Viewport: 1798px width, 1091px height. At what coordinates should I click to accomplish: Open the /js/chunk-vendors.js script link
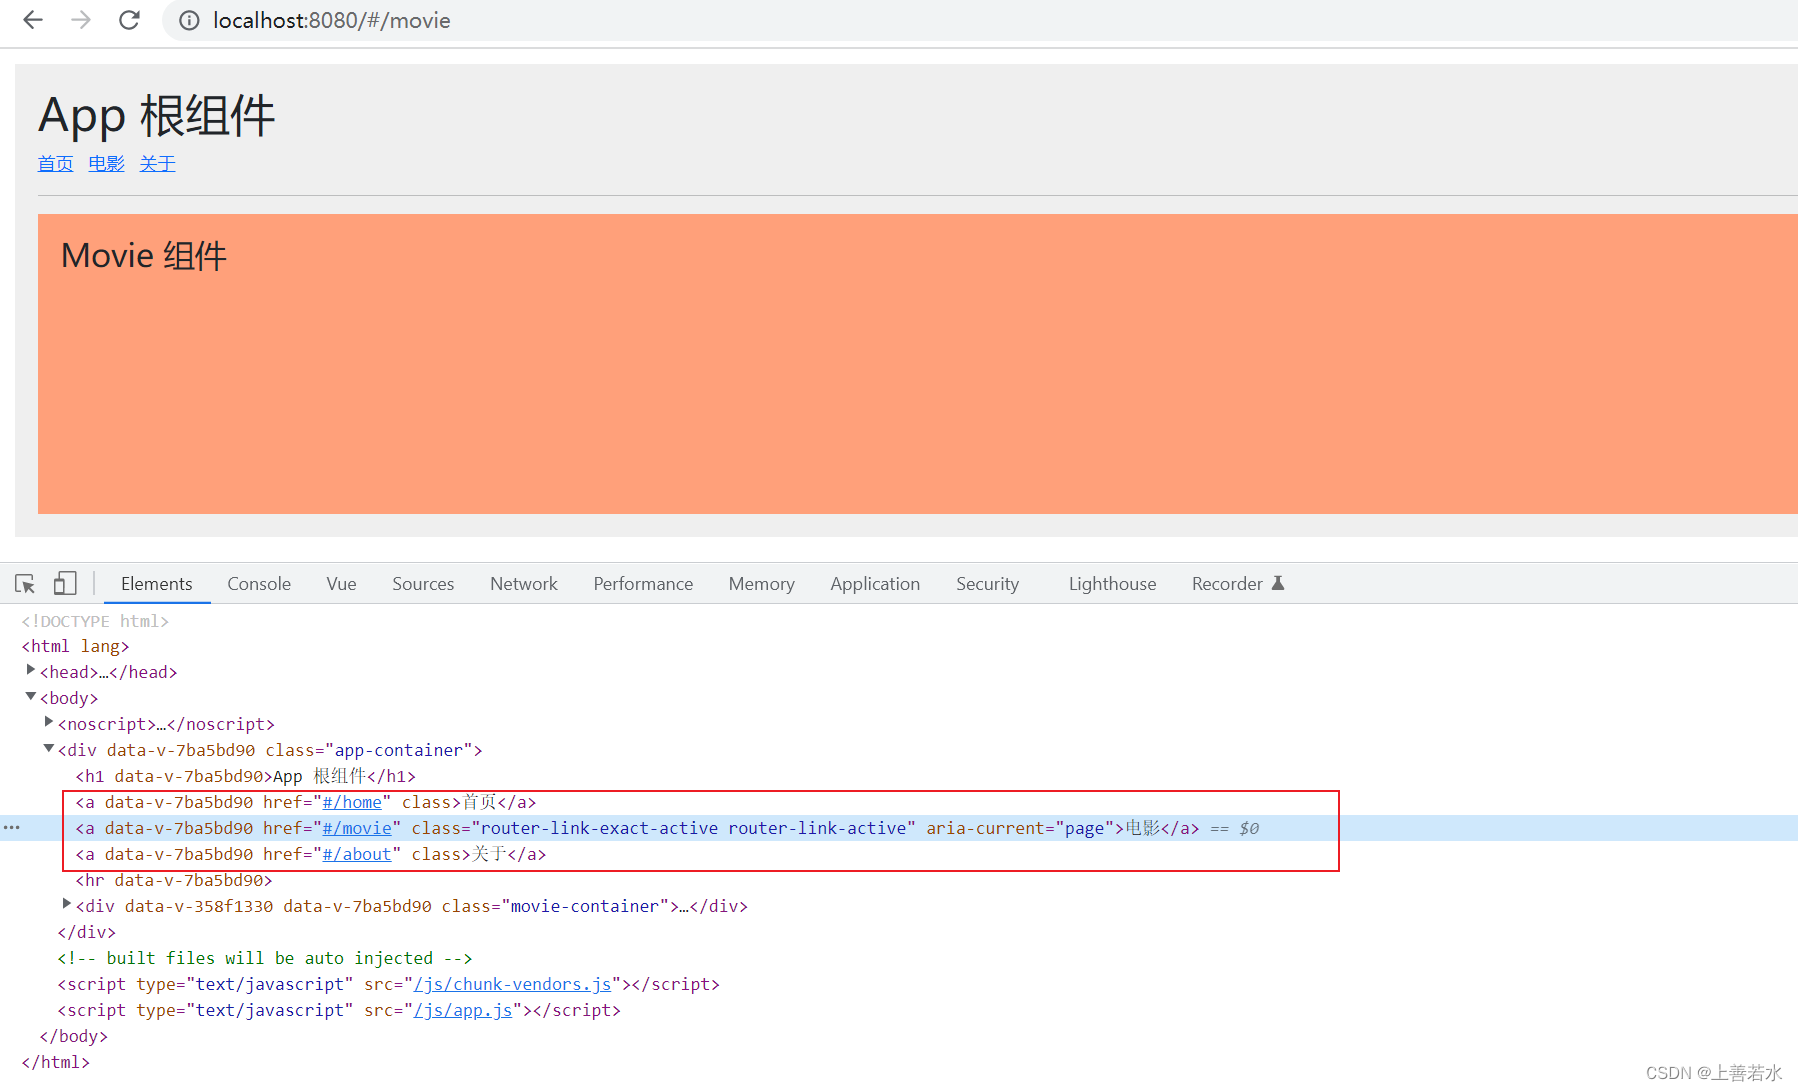tap(512, 984)
